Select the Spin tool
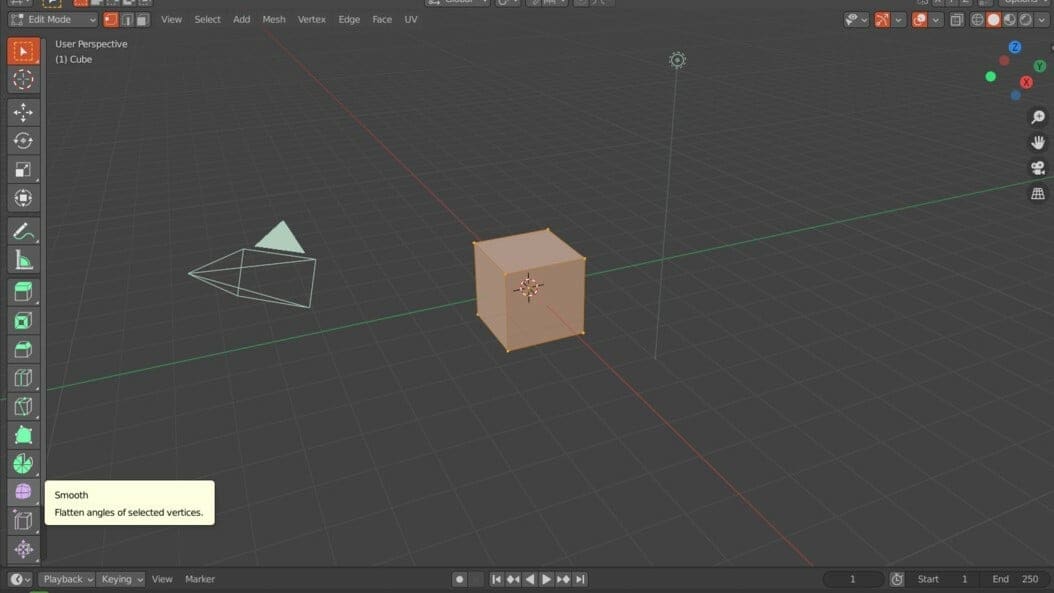The width and height of the screenshot is (1054, 593). click(23, 463)
